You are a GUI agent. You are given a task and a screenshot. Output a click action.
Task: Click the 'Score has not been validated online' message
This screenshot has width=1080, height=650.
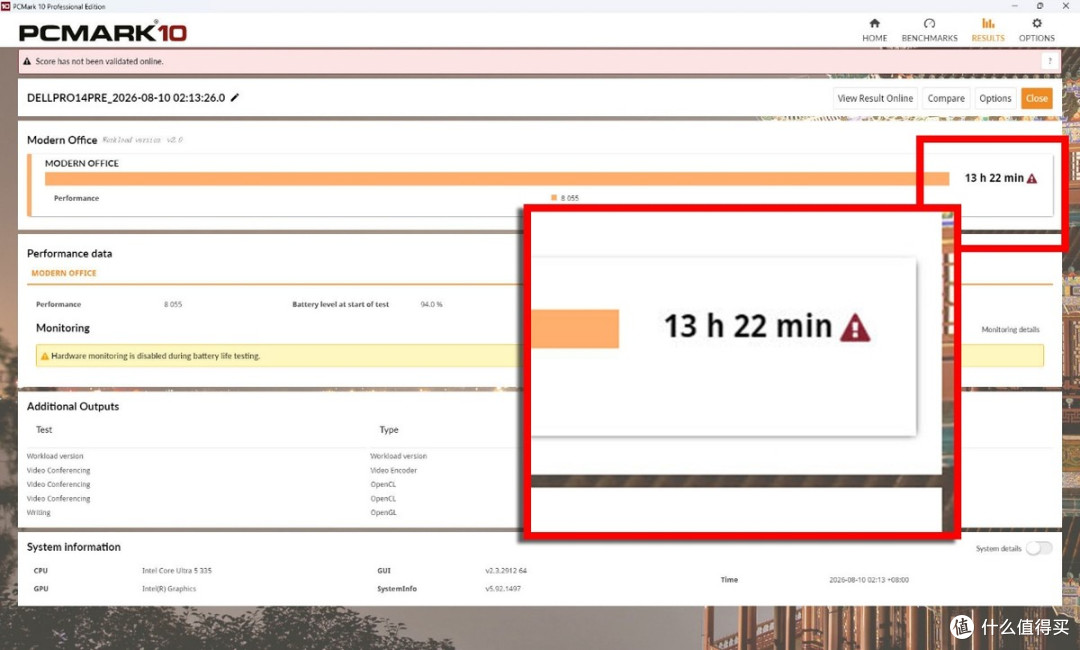(x=99, y=61)
